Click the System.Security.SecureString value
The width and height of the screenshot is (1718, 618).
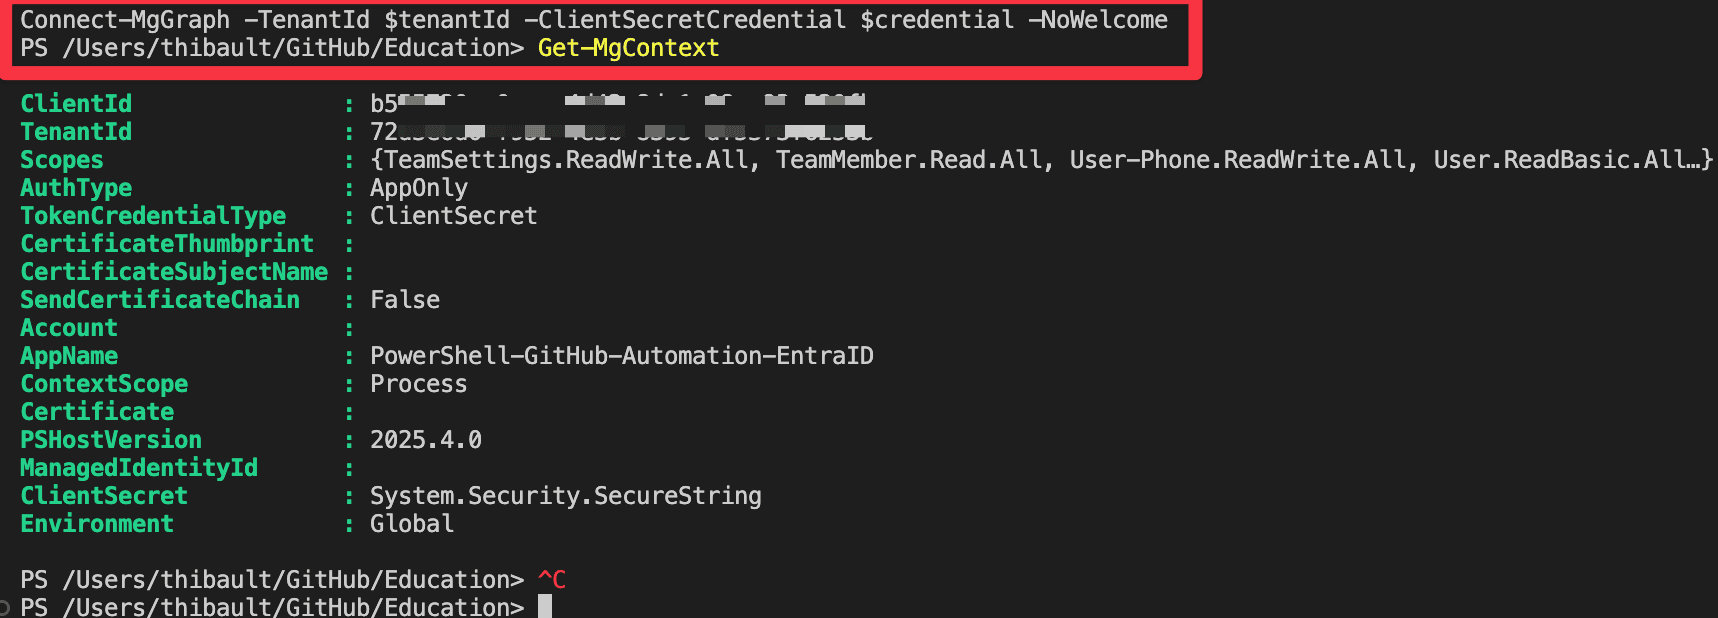point(565,496)
